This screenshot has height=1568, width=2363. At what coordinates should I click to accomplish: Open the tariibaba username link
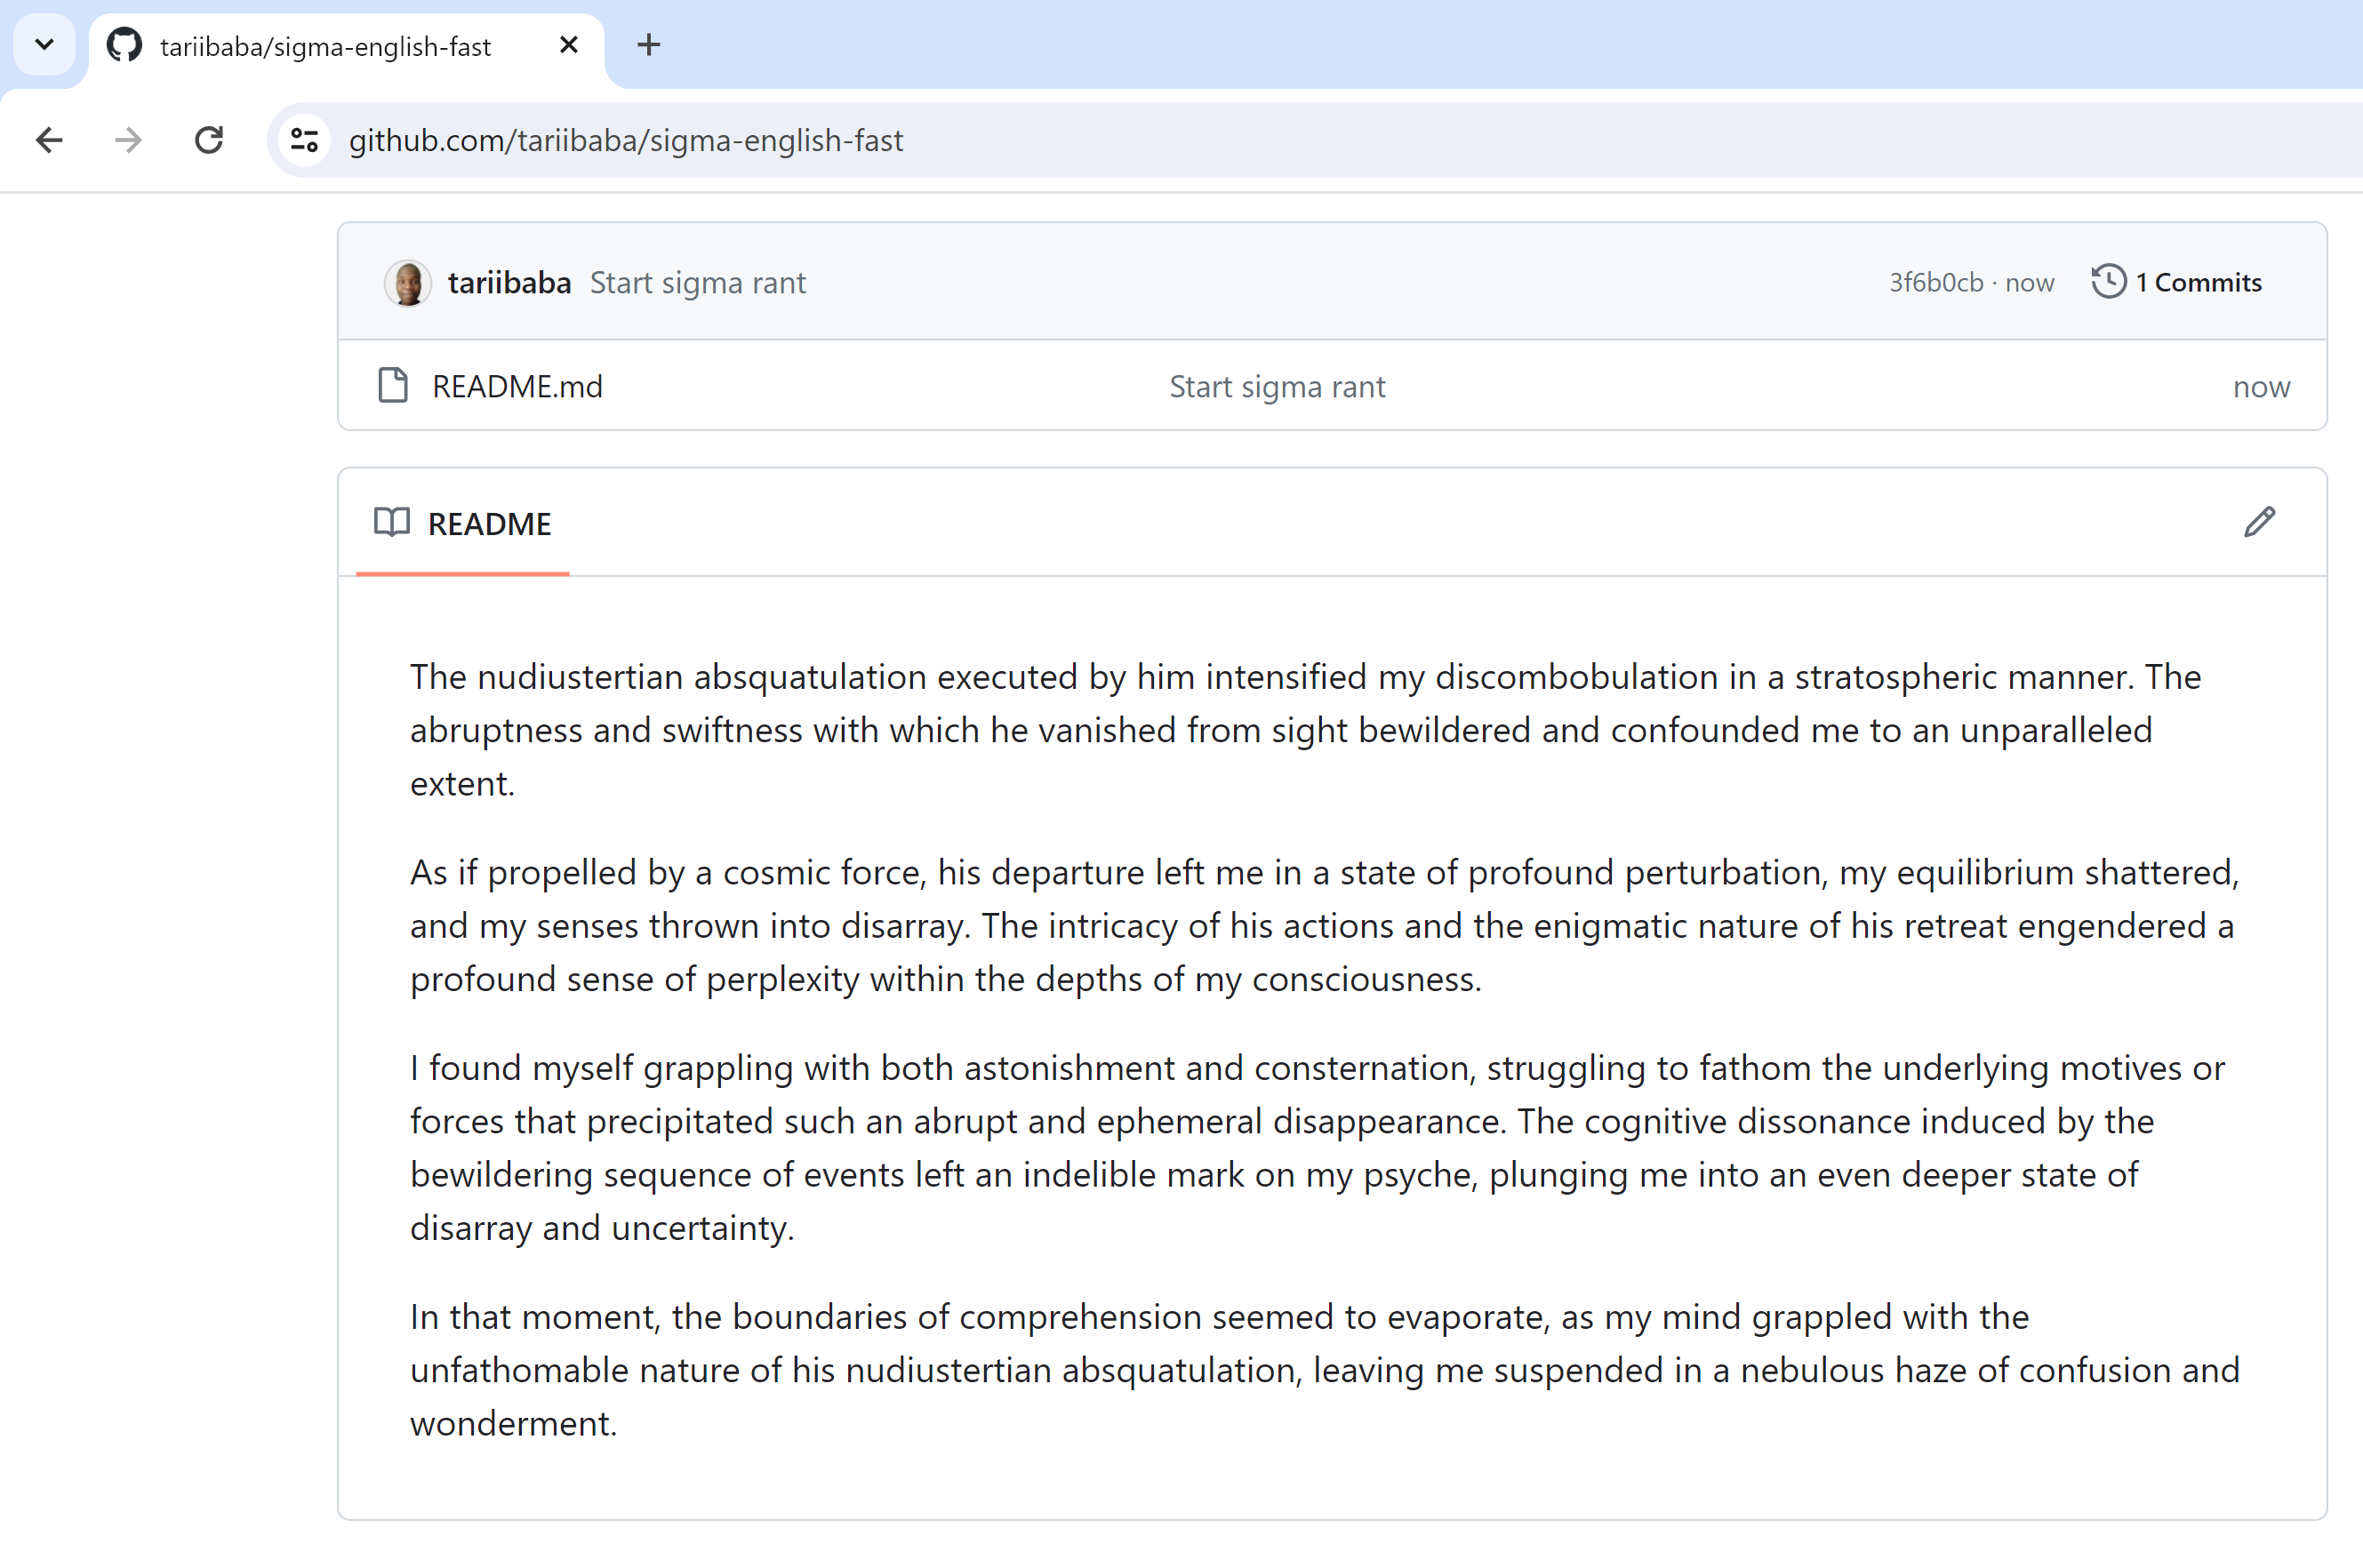point(509,283)
